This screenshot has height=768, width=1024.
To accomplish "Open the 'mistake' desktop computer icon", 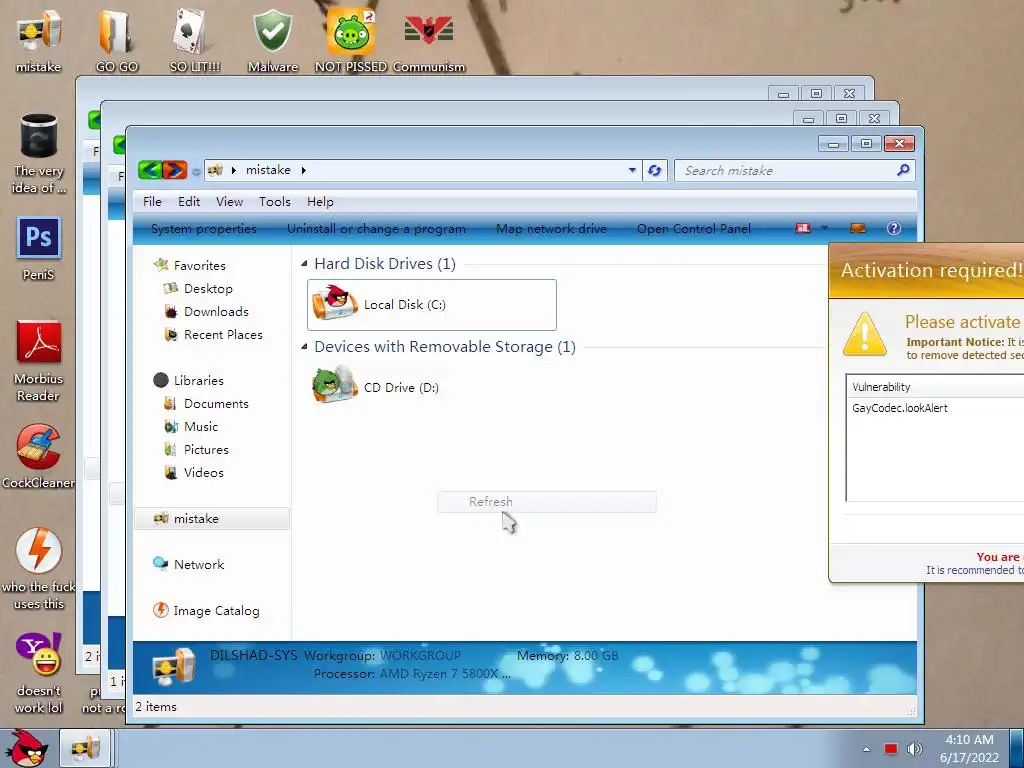I will click(39, 40).
